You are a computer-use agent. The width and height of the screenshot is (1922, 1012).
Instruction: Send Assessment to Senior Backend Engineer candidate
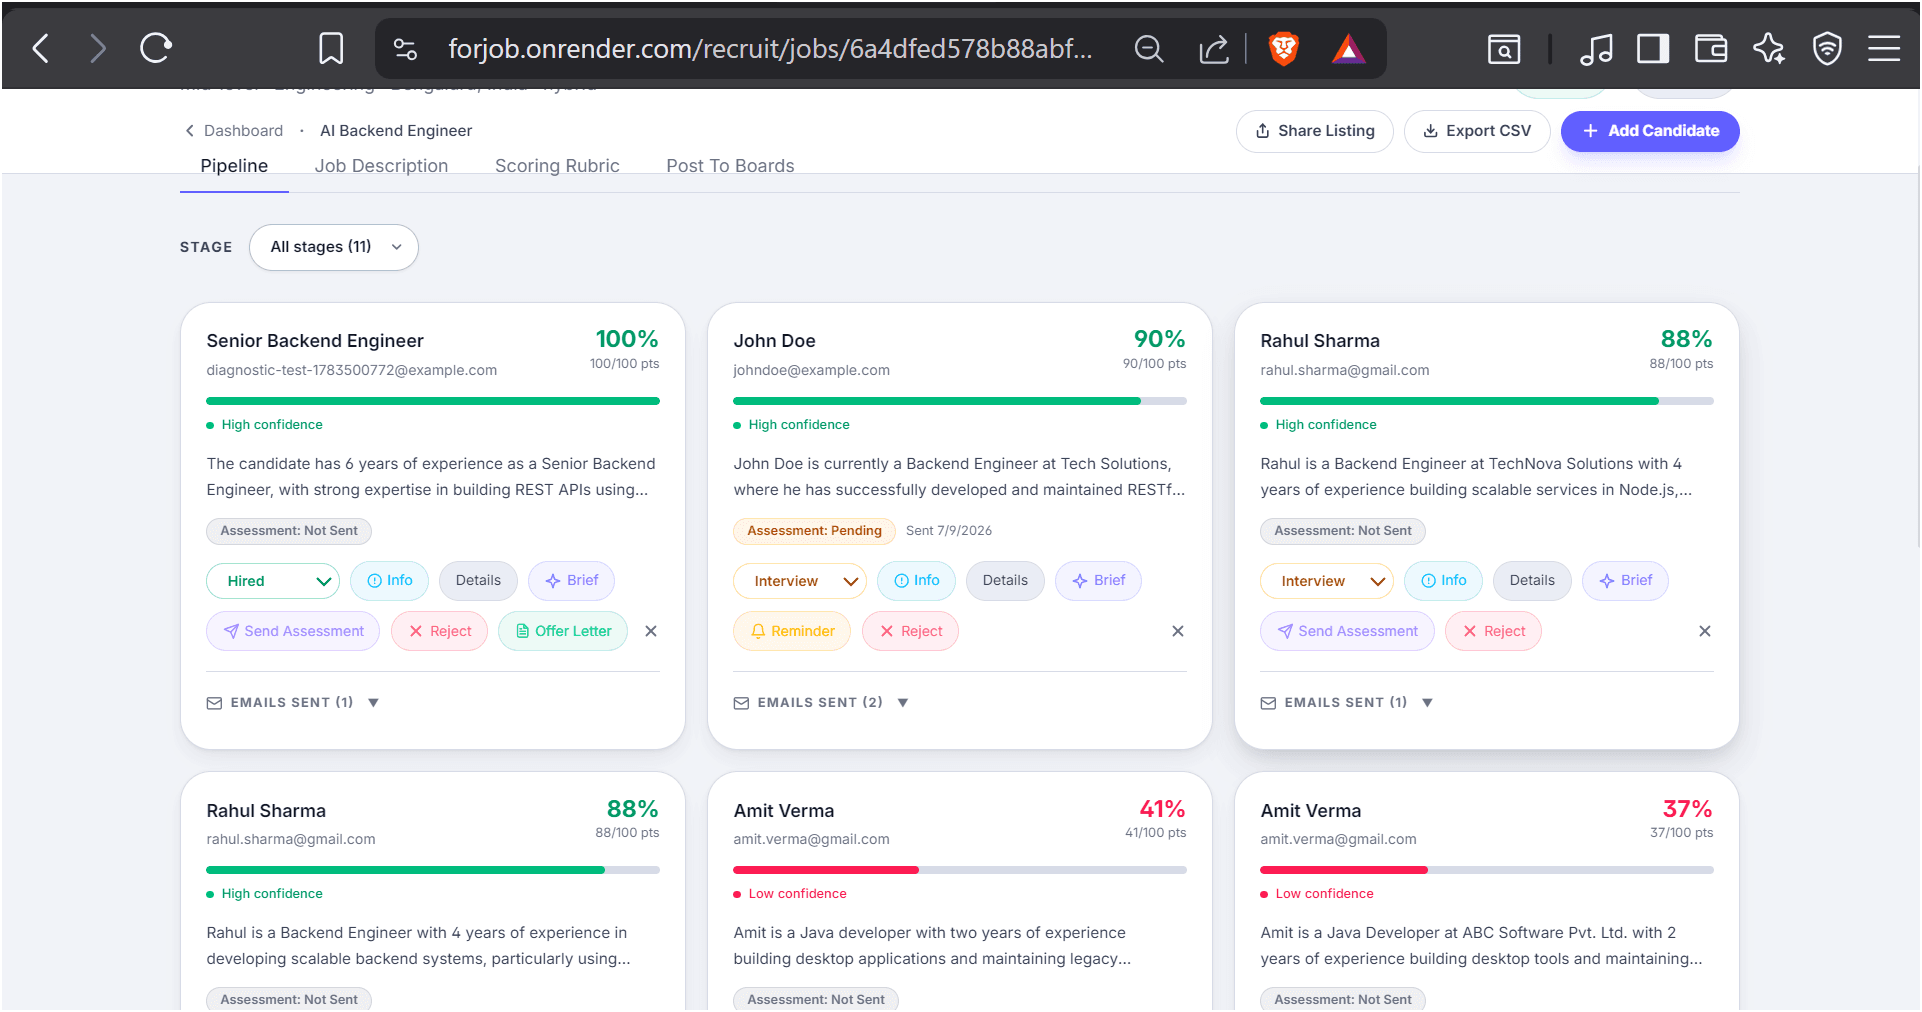(x=293, y=632)
